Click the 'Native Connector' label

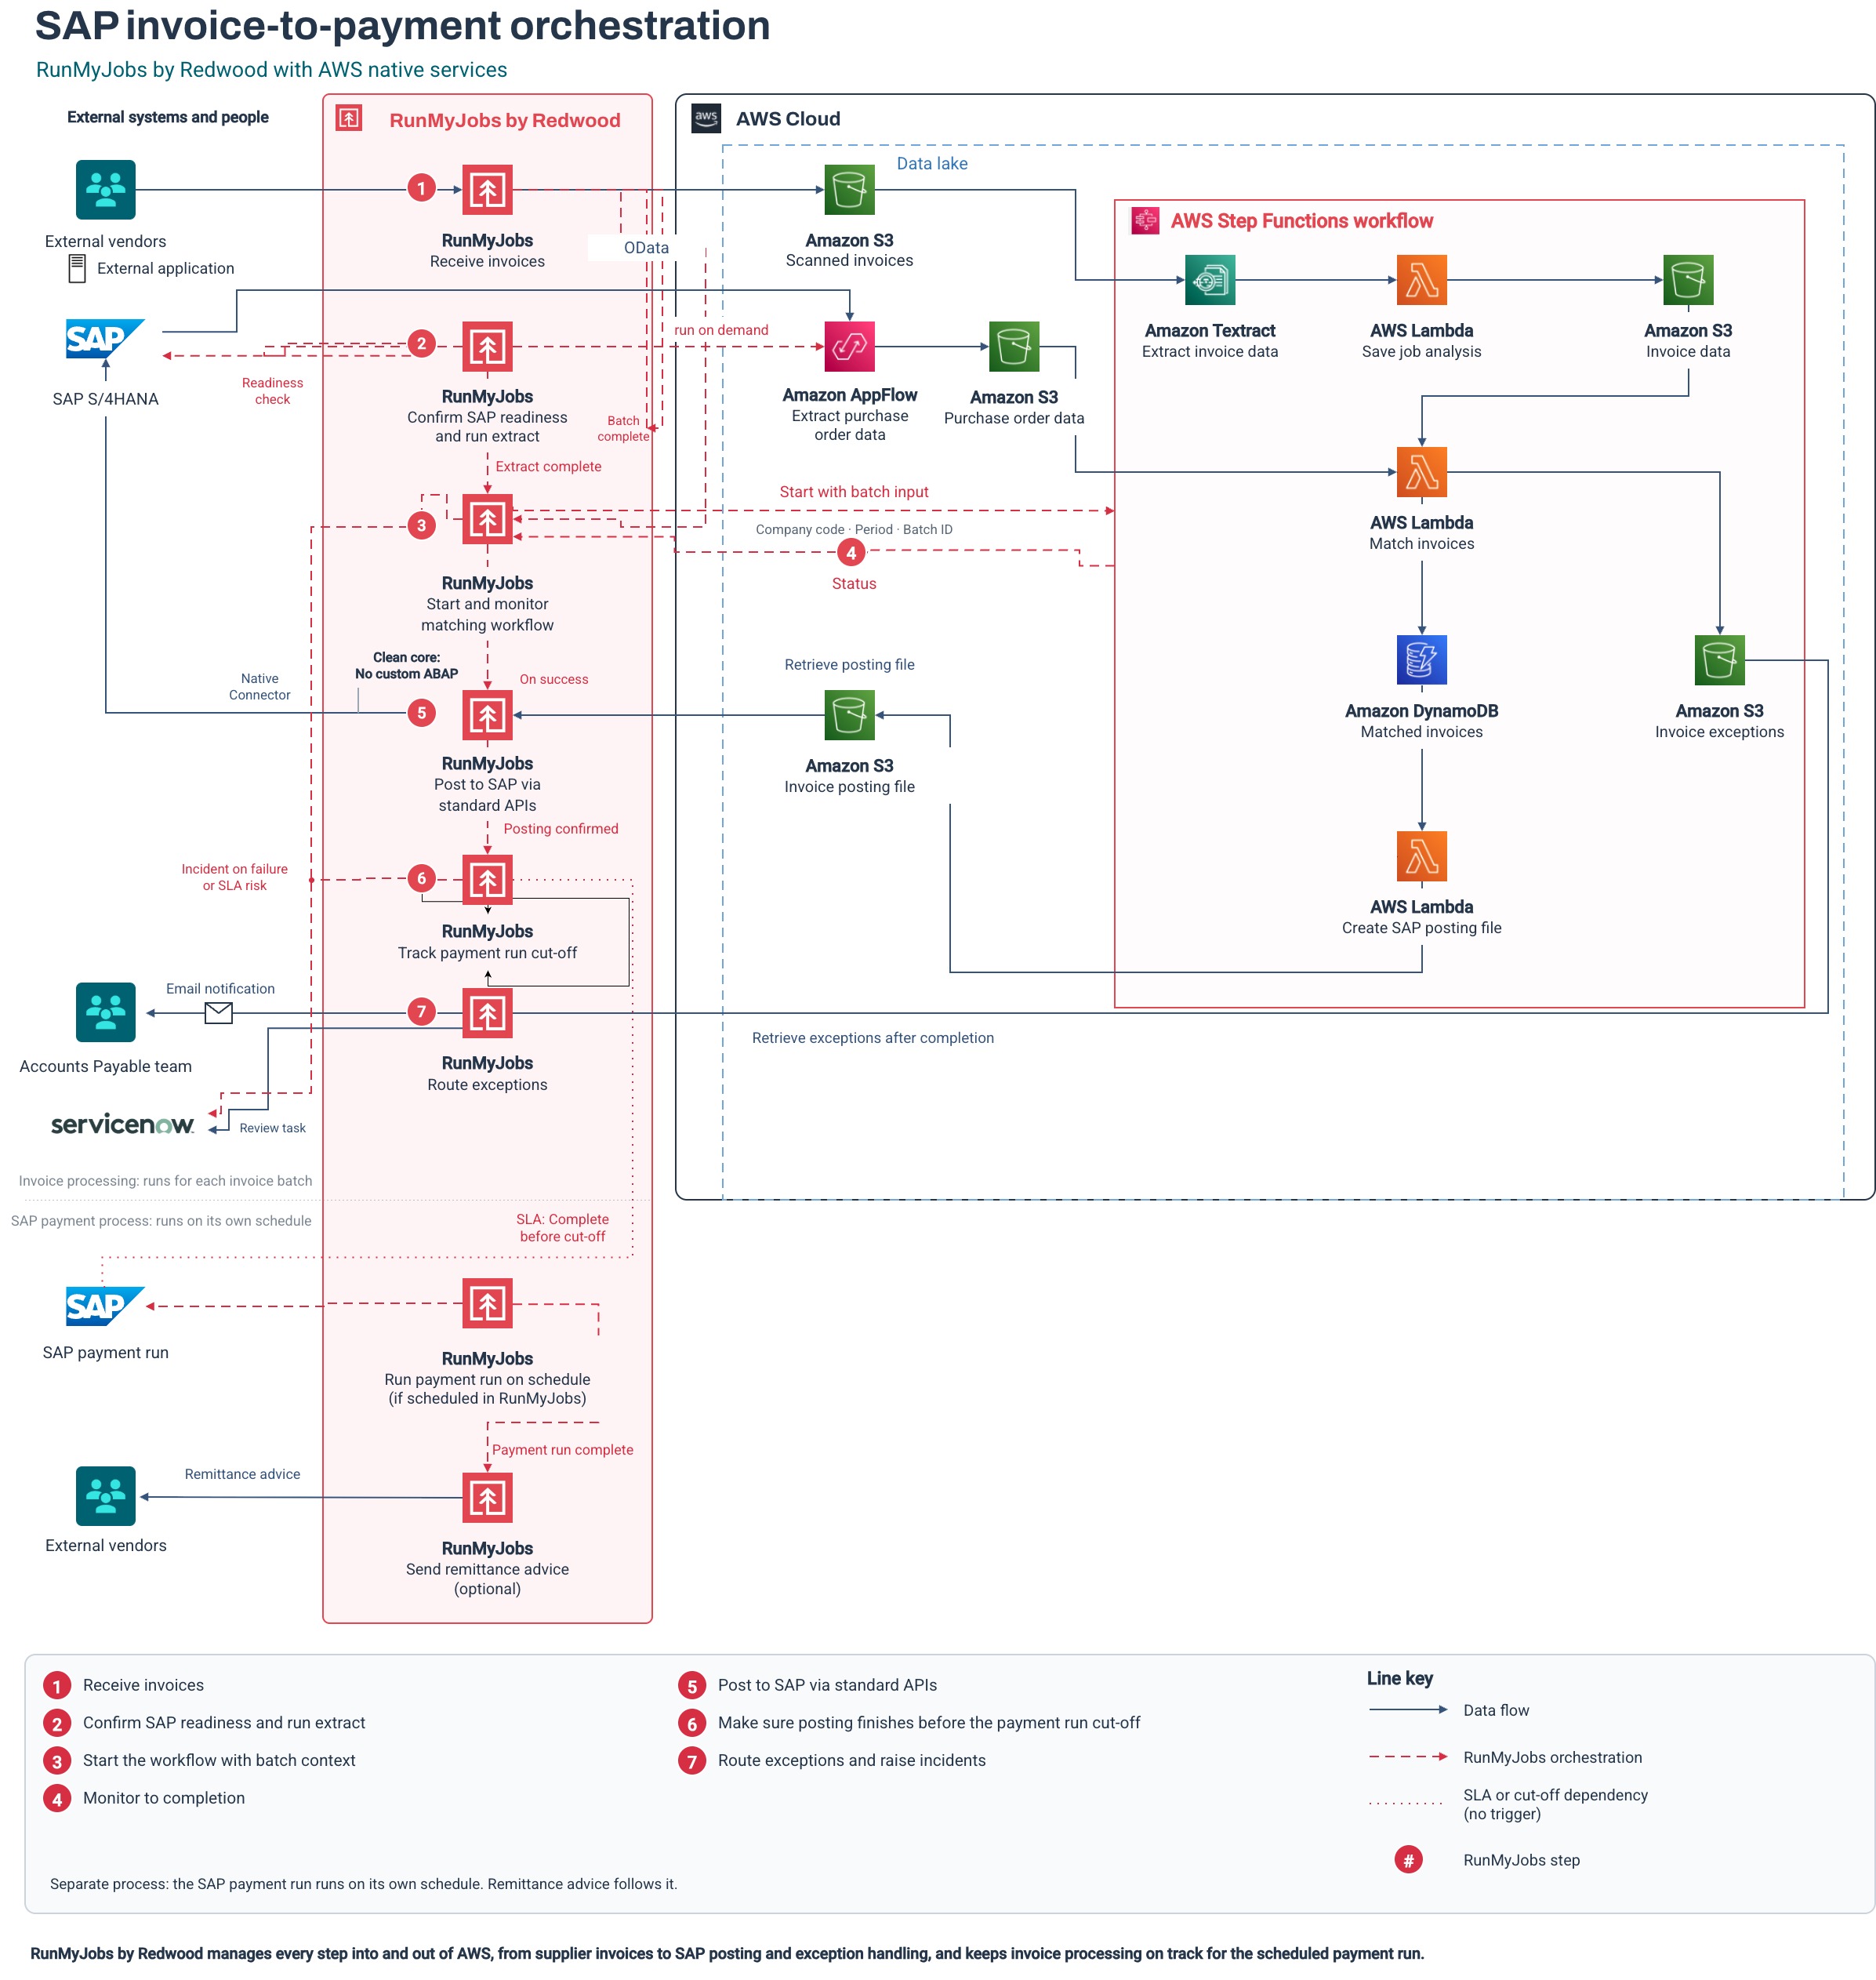[259, 686]
